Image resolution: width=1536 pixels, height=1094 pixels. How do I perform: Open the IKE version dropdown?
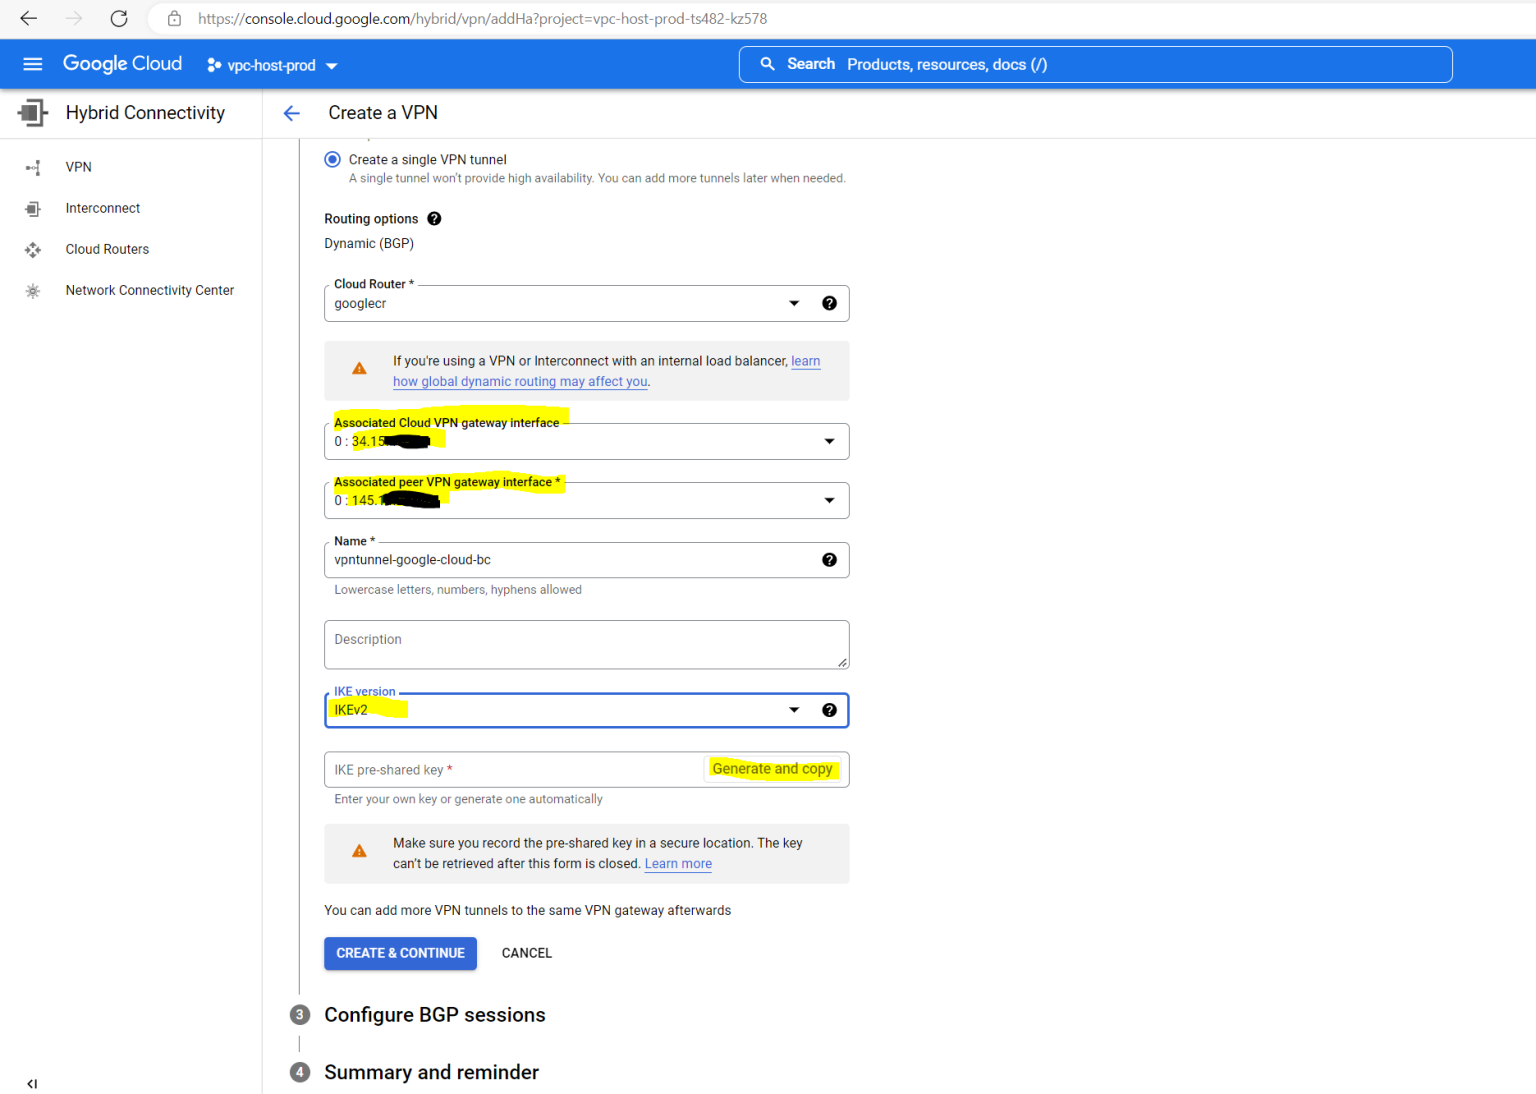pos(794,709)
